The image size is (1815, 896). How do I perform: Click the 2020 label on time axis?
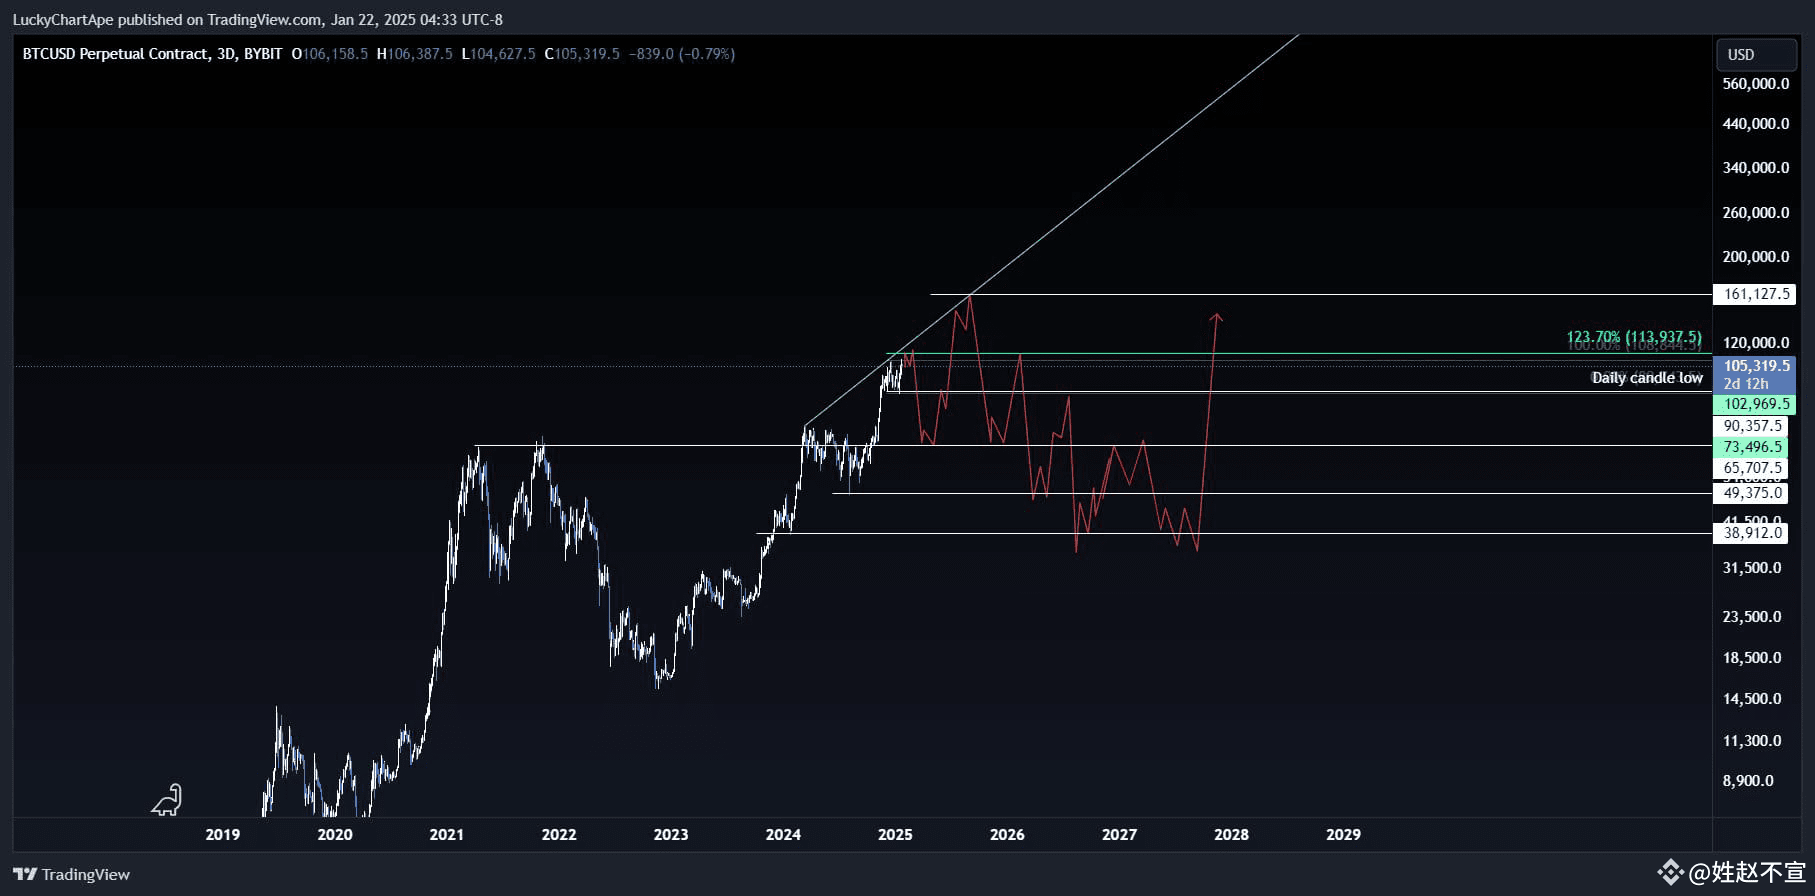(335, 835)
